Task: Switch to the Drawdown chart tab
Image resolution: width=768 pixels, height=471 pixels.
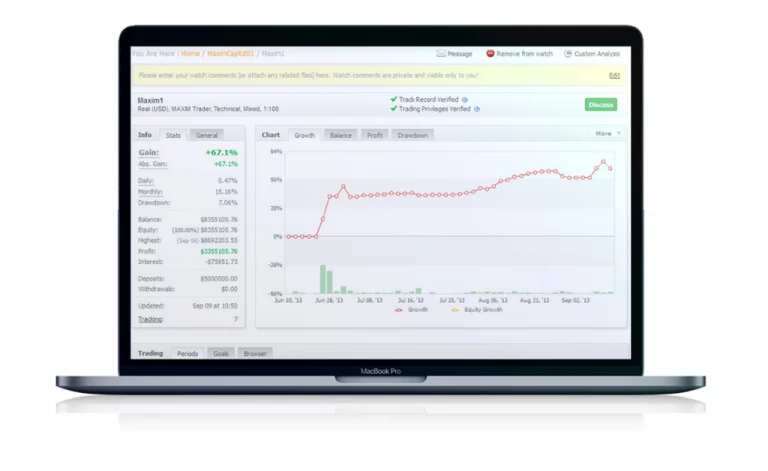Action: (412, 135)
